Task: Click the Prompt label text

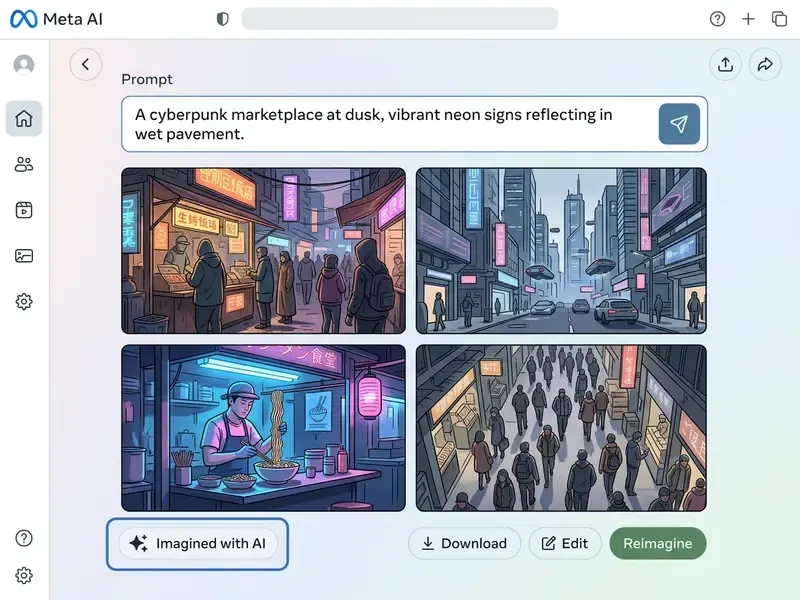Action: point(147,80)
